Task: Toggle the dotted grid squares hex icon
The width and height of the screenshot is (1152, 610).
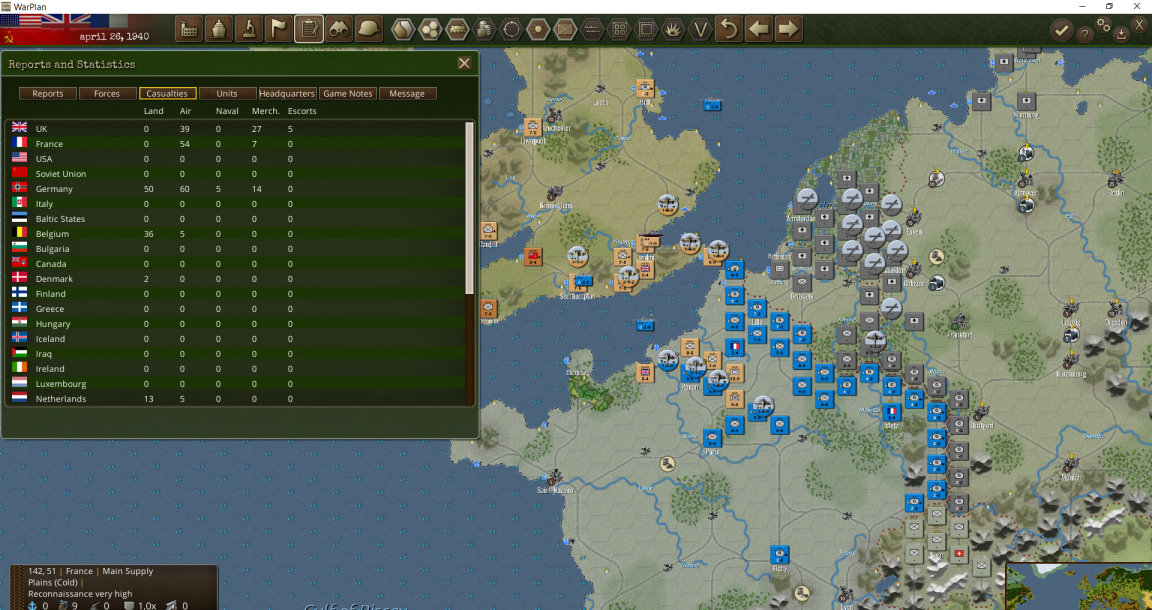Action: pos(619,29)
